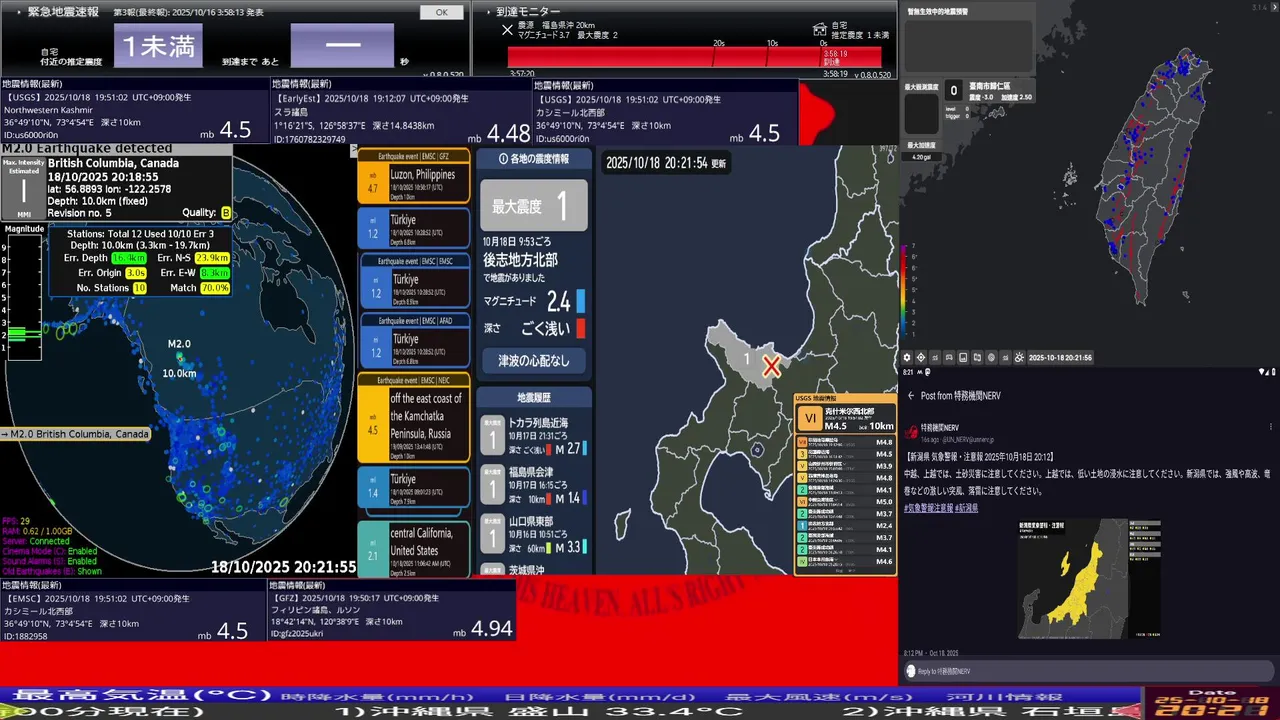The height and width of the screenshot is (720, 1280).
Task: Click the X icon beside 震源 in 到達モニター
Action: 507,30
